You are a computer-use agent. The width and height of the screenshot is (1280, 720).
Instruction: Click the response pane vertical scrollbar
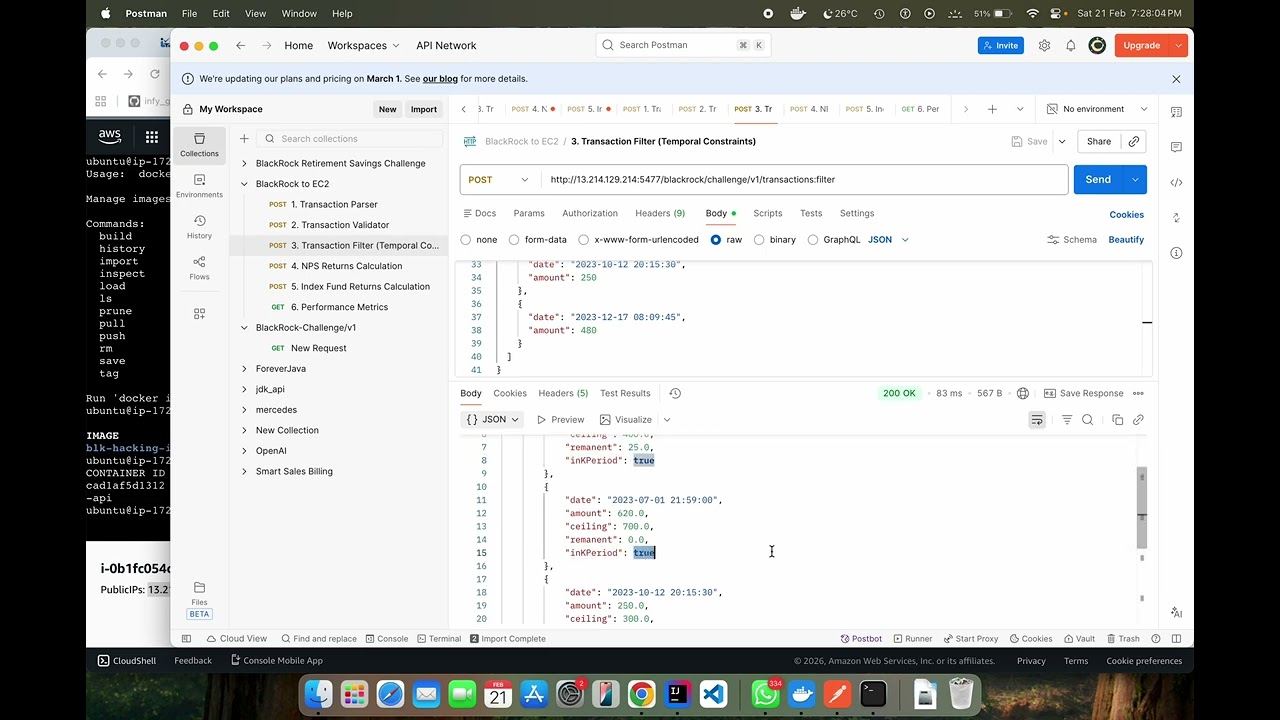click(1142, 508)
